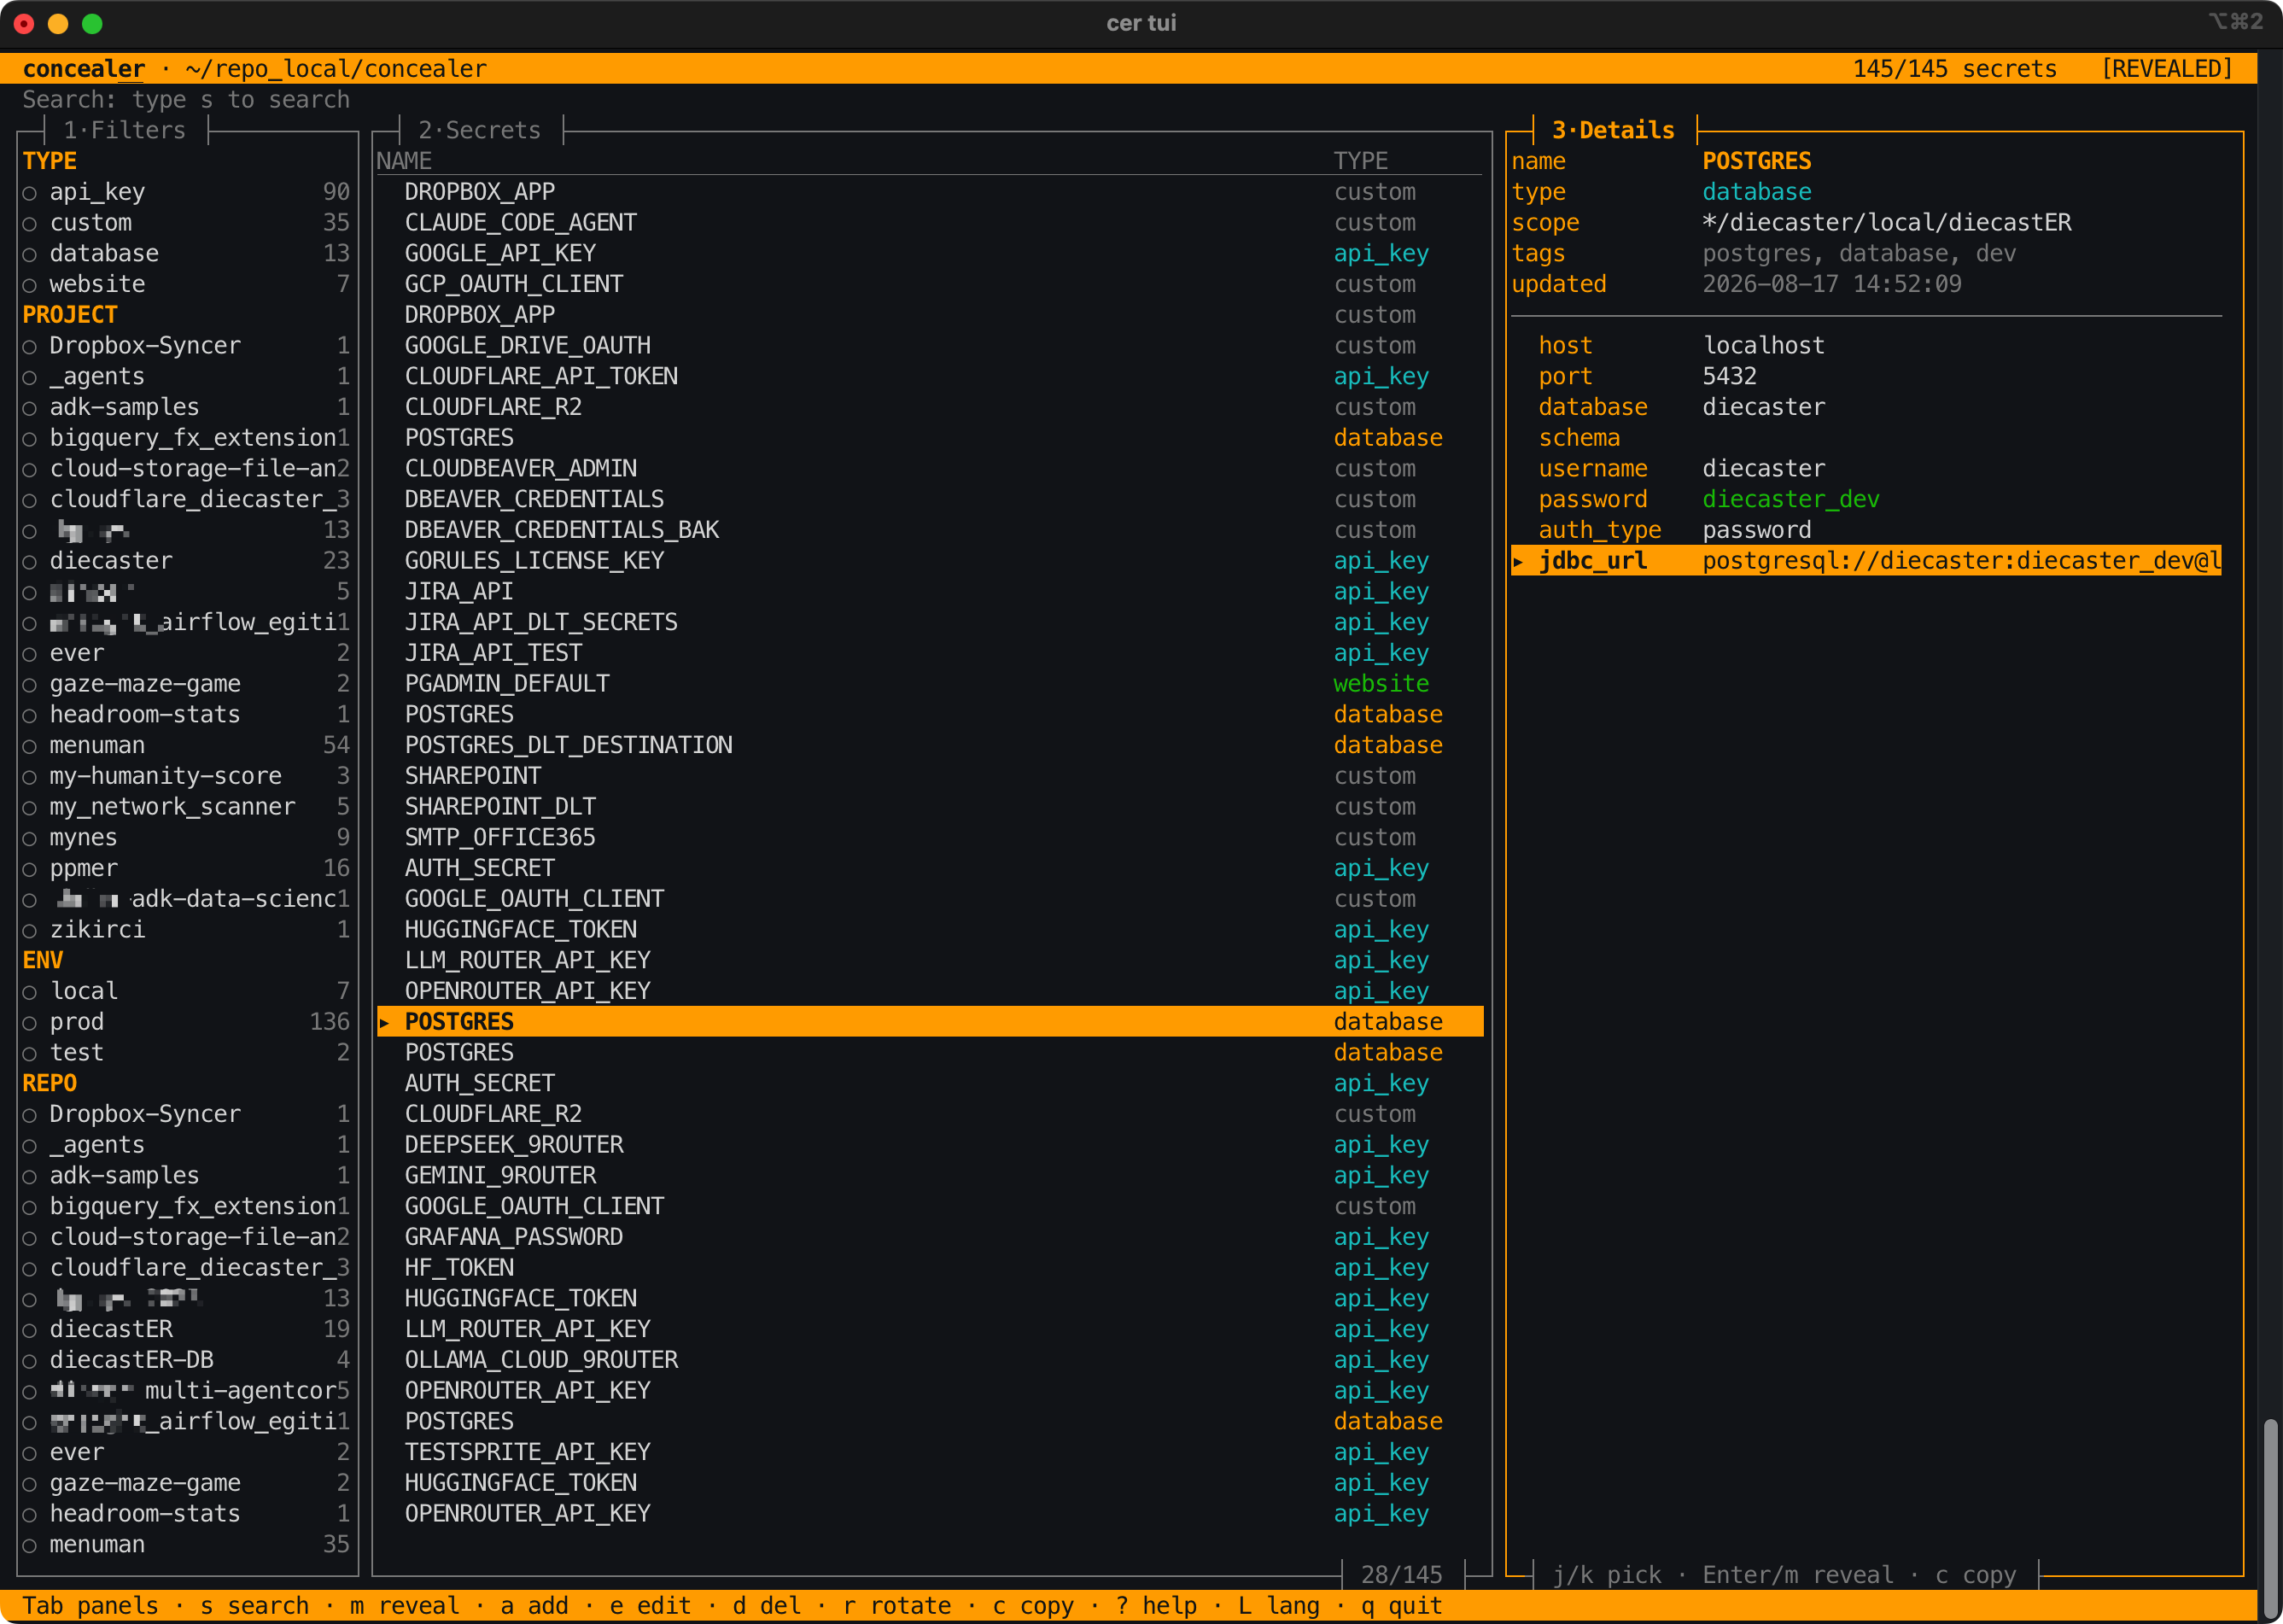Select the prod env filter
This screenshot has width=2283, height=1624.
(x=186, y=1022)
